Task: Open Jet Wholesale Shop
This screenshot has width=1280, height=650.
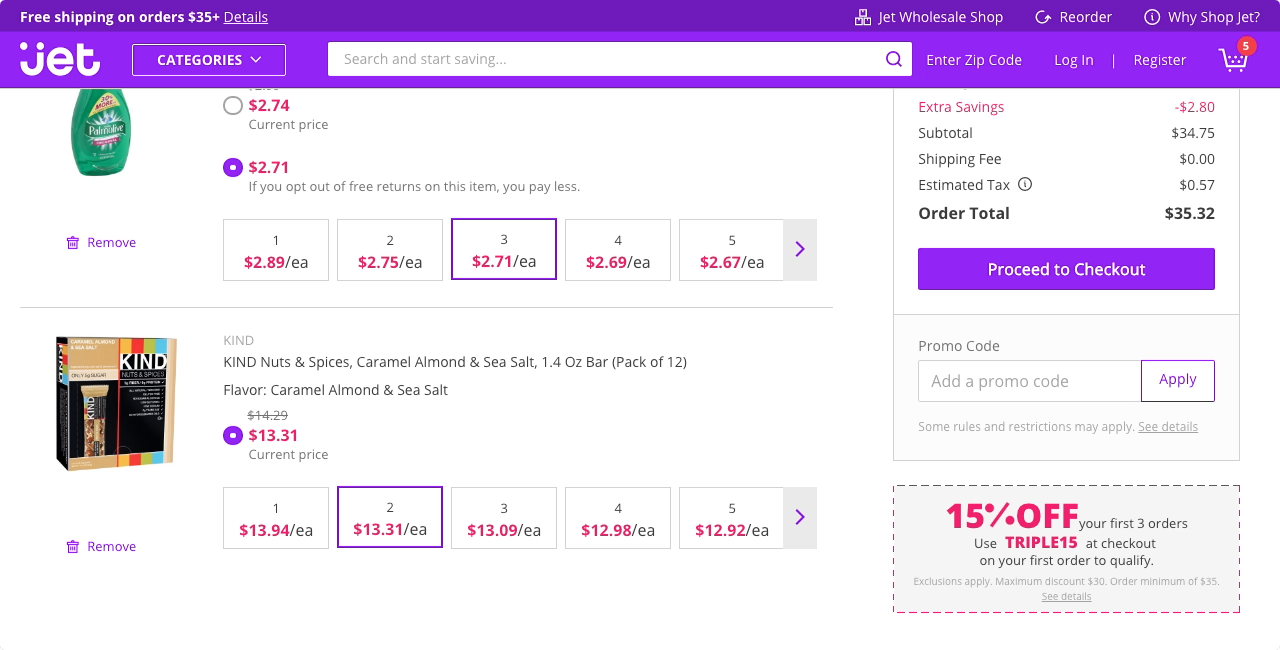Action: click(929, 17)
